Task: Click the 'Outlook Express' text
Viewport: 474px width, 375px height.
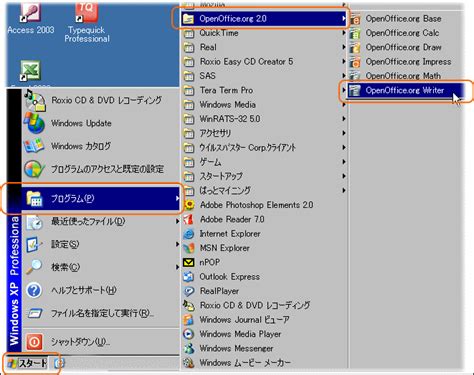Action: tap(229, 277)
